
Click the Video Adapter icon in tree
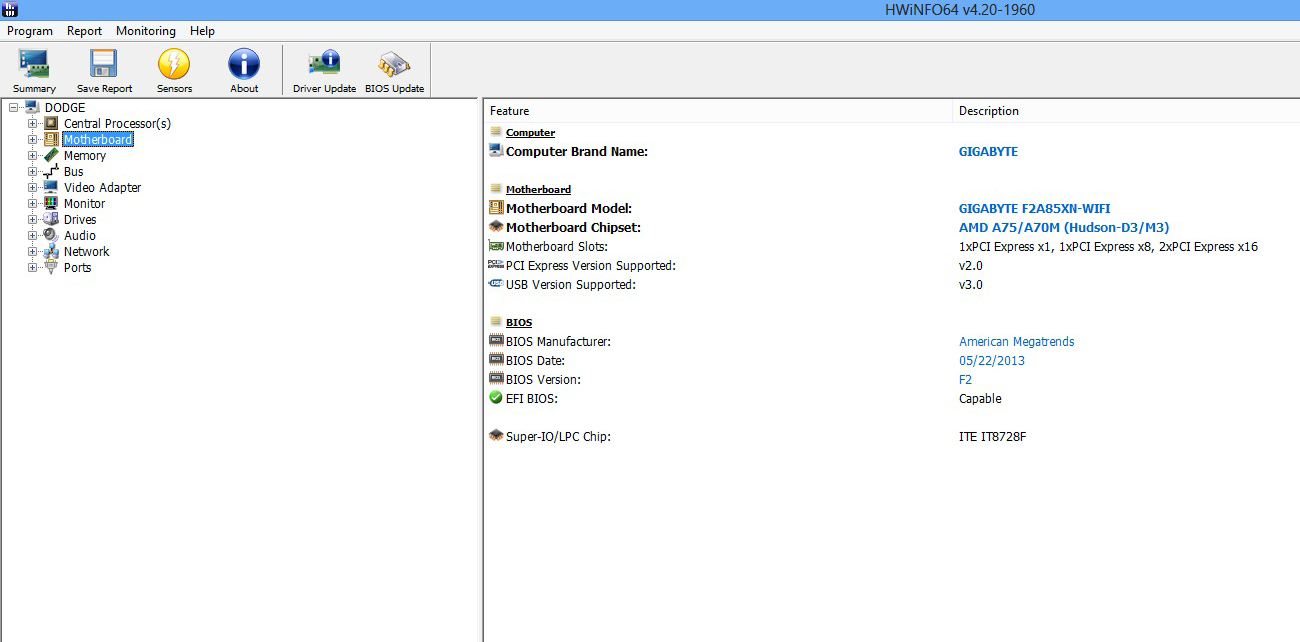point(52,187)
